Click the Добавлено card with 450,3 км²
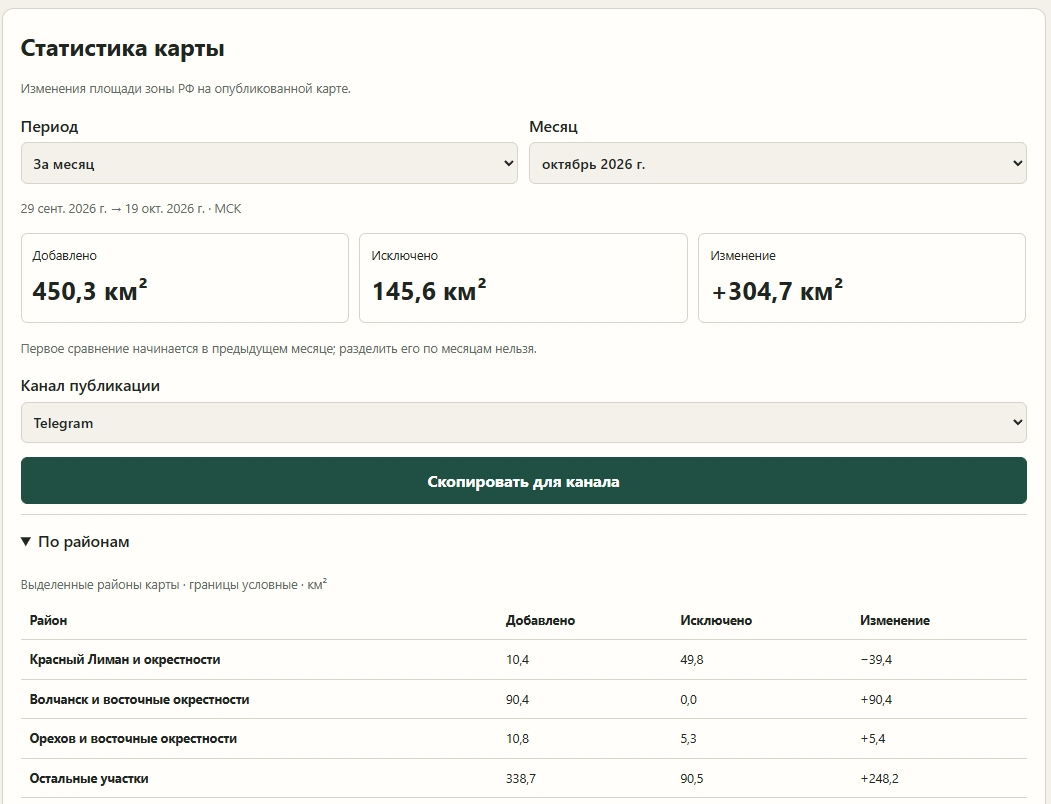The image size is (1051, 804). pos(185,278)
